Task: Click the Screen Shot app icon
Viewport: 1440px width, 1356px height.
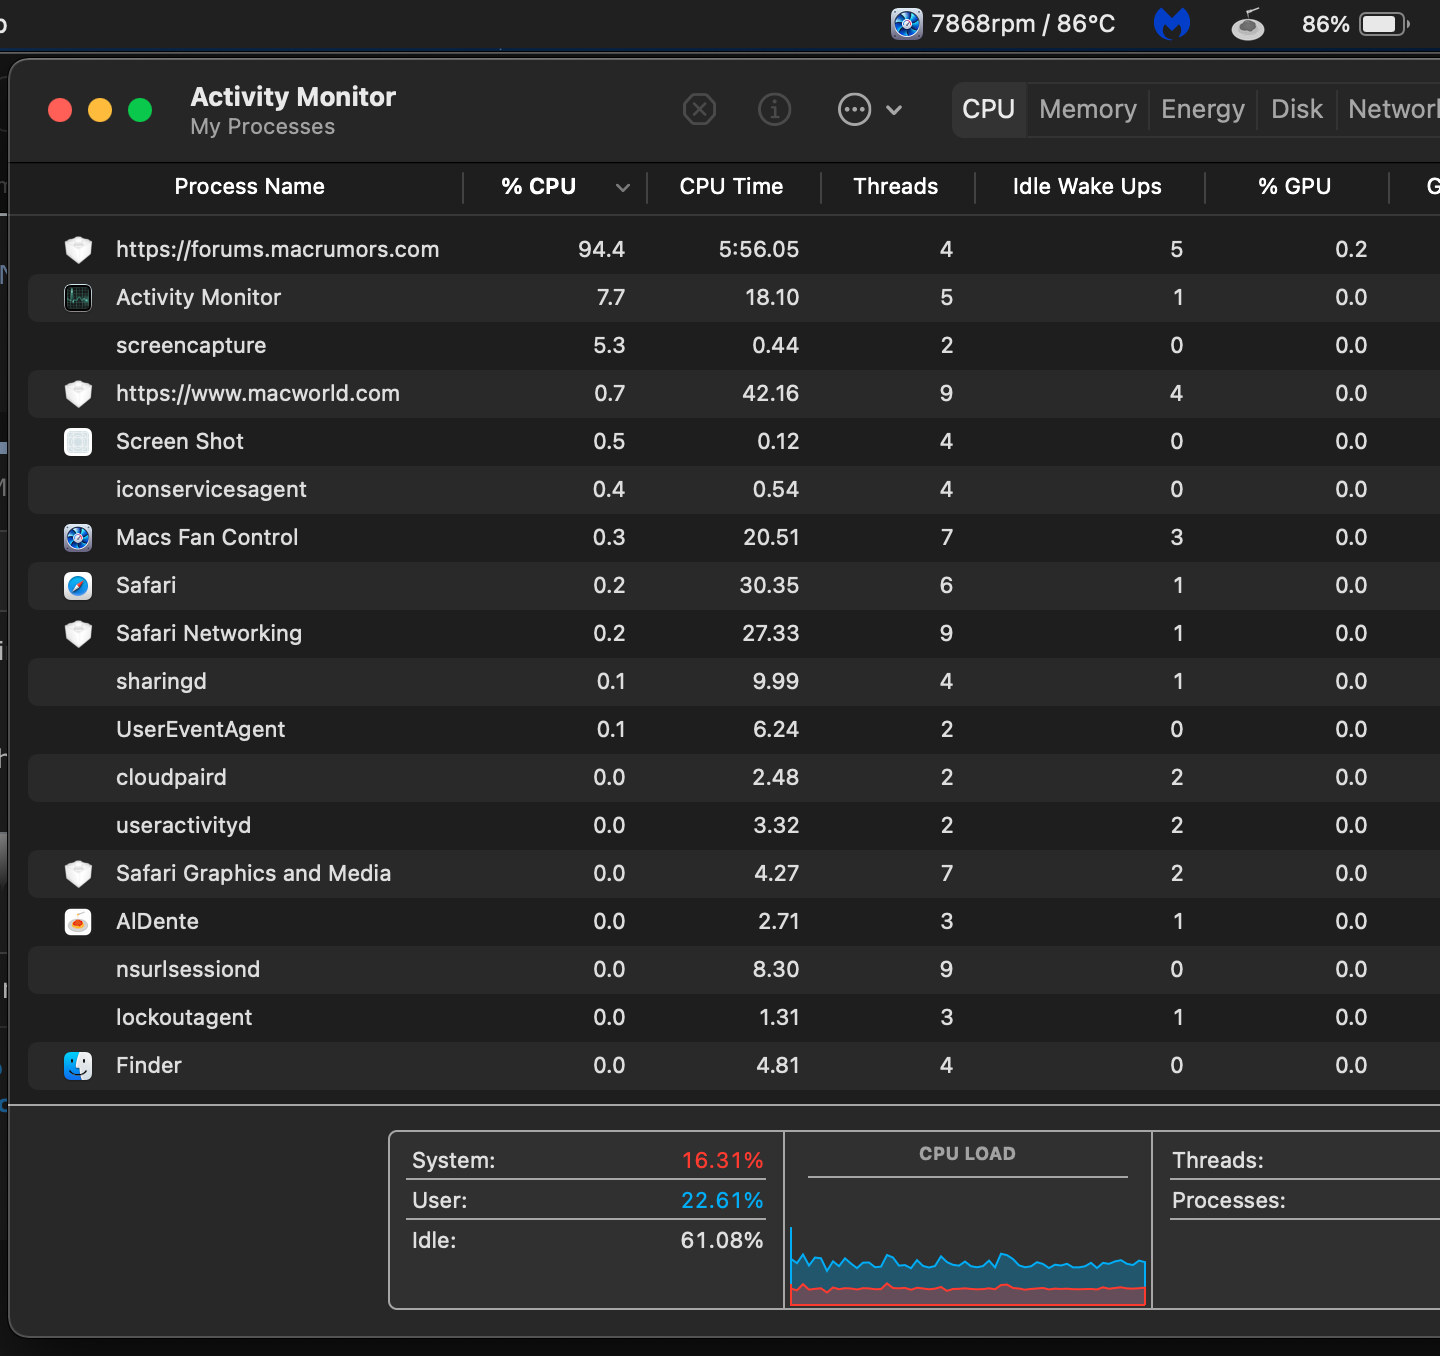Action: click(78, 441)
